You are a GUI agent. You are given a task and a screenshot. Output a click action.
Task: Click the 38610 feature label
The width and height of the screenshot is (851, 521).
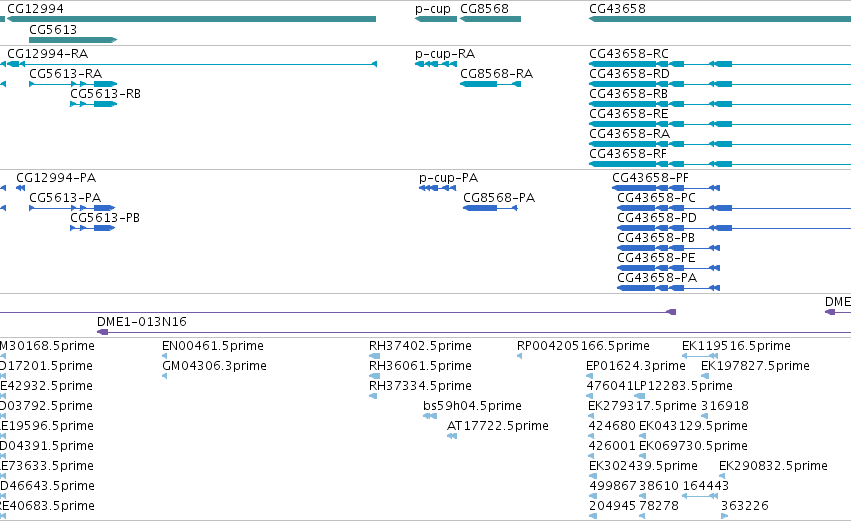click(659, 487)
